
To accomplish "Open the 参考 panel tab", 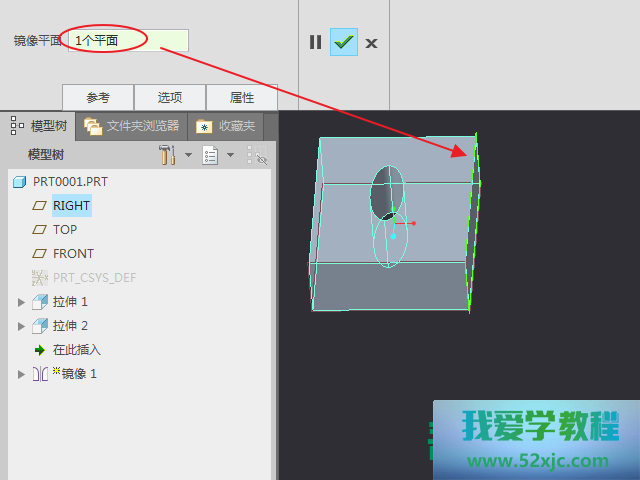I will (98, 97).
